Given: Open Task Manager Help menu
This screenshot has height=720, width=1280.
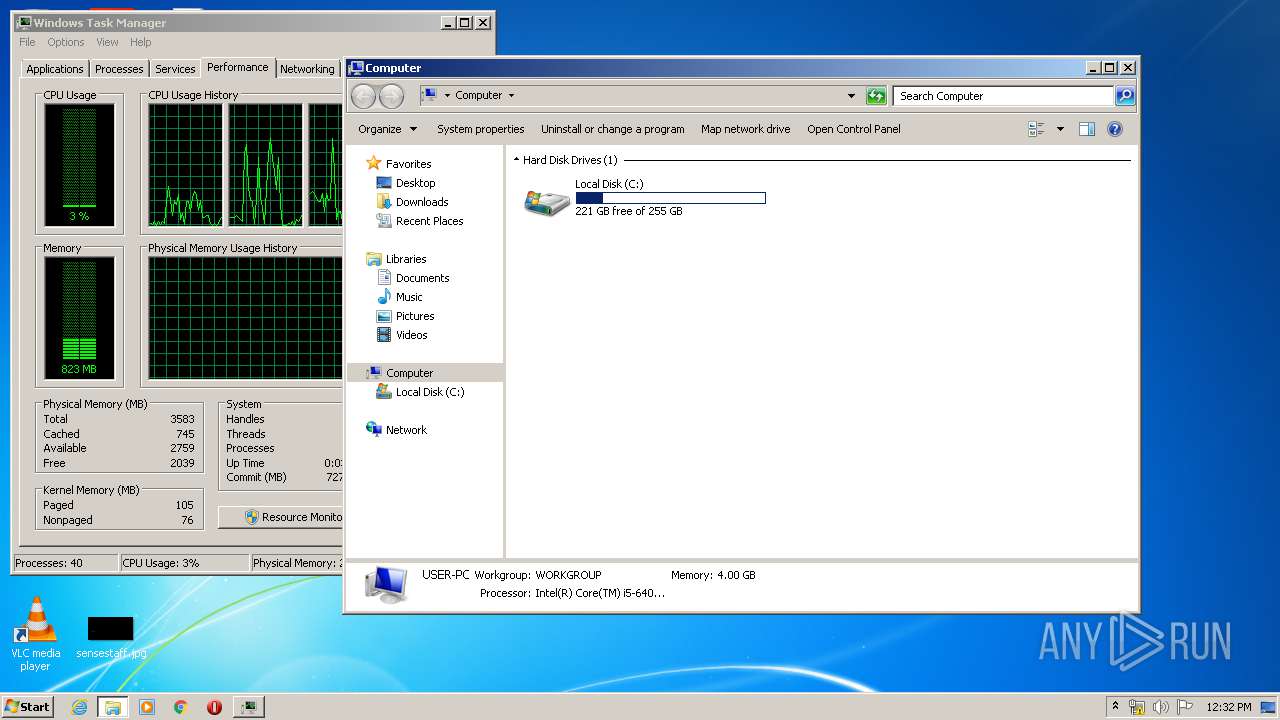Looking at the screenshot, I should 141,42.
